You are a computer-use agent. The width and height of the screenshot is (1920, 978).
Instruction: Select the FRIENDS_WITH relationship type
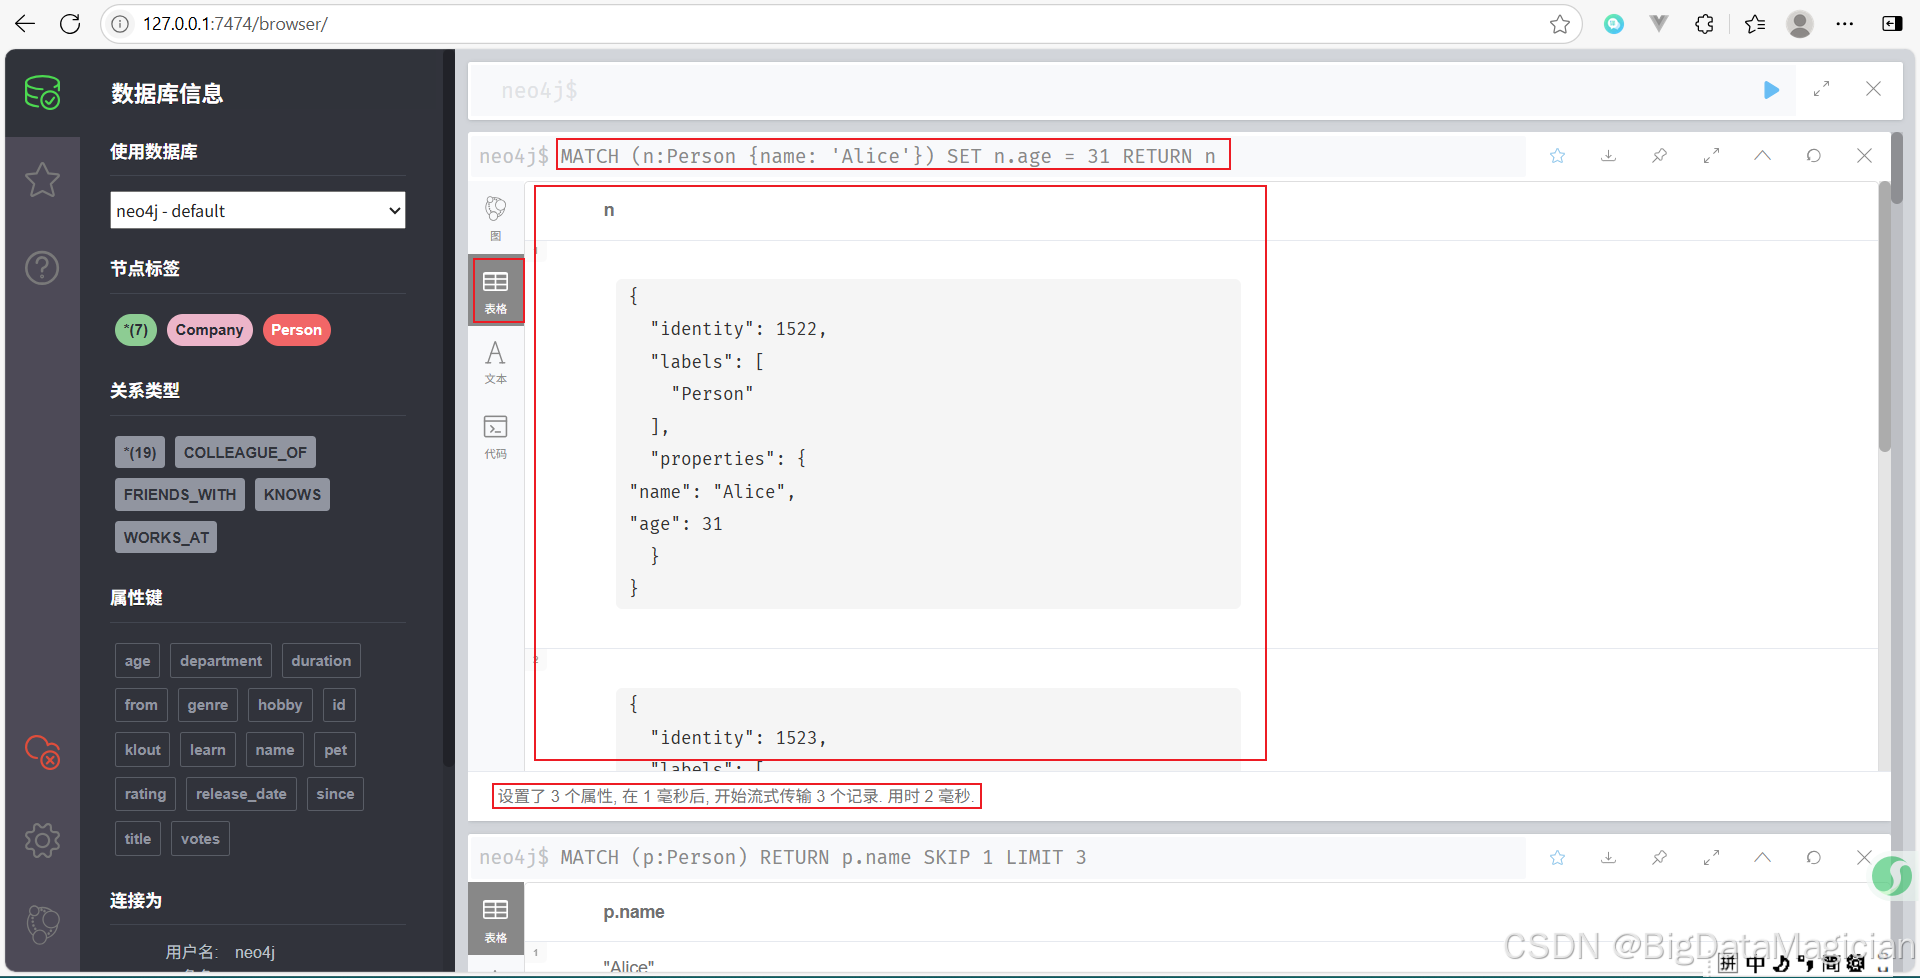coord(180,494)
